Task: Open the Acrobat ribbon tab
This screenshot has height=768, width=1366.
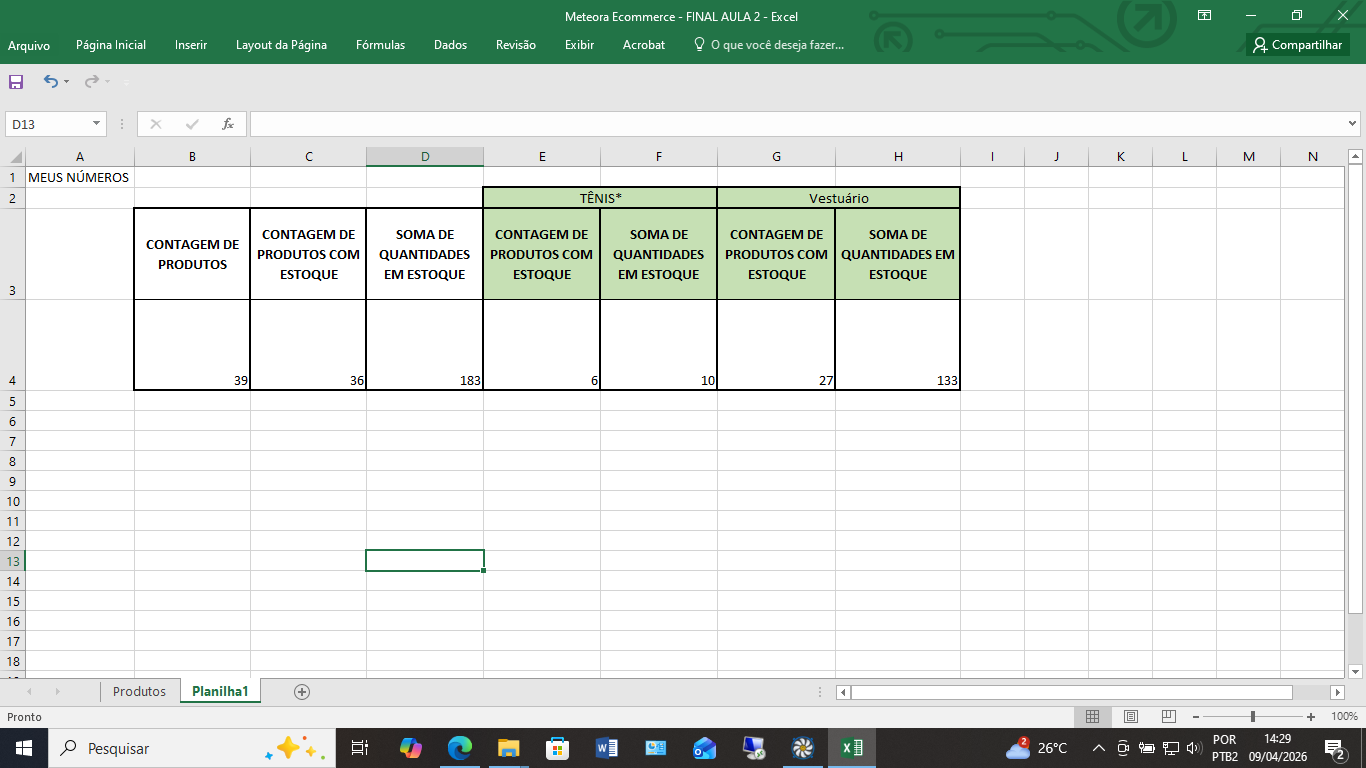Action: coord(644,45)
